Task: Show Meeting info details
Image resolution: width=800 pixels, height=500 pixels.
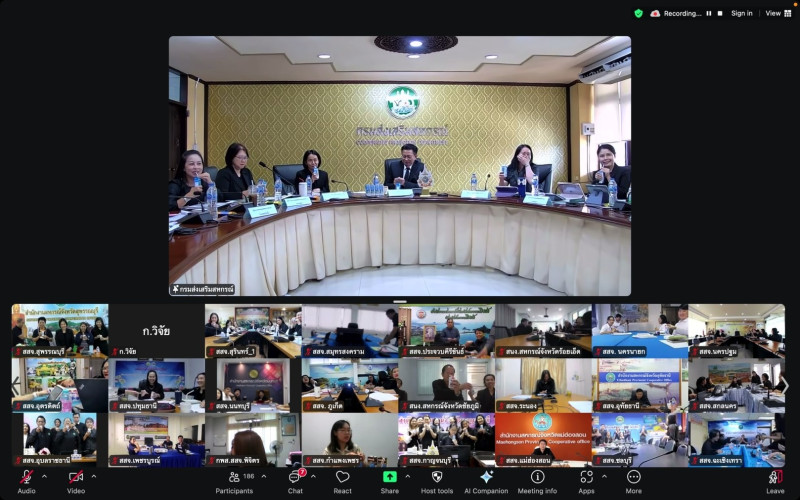Action: click(x=537, y=481)
